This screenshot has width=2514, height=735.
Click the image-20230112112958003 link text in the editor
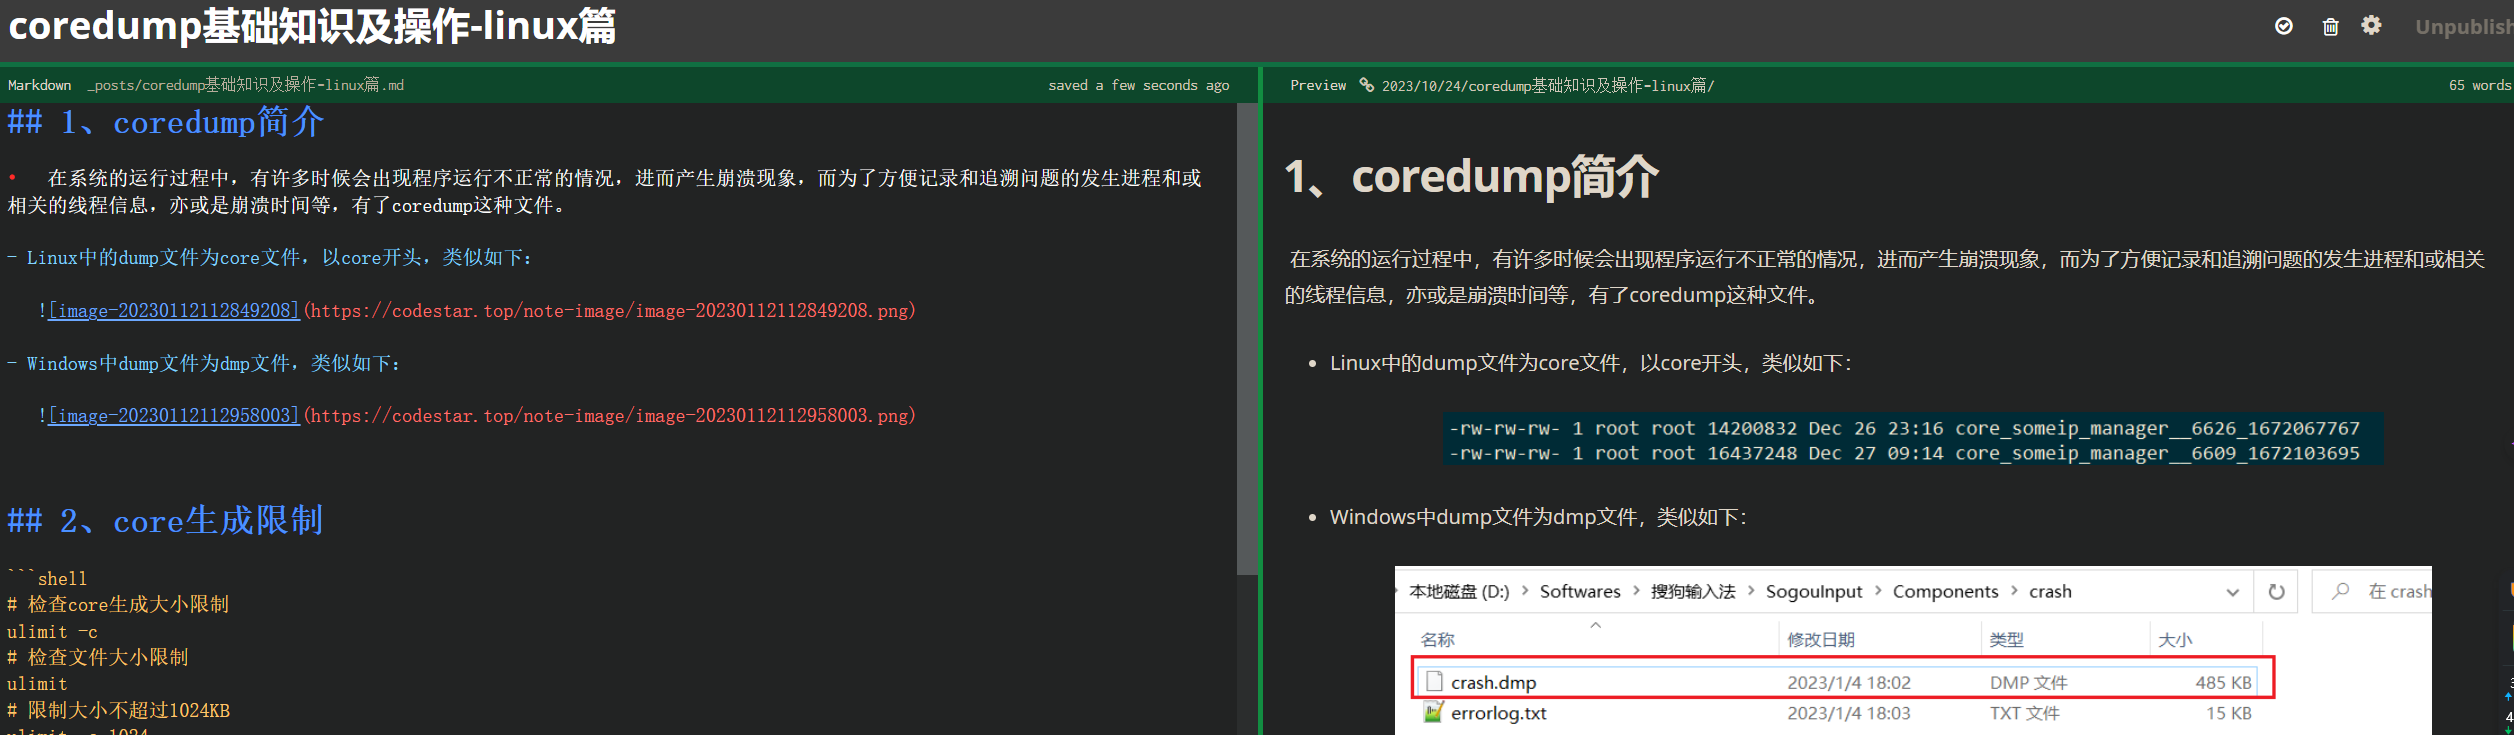174,416
